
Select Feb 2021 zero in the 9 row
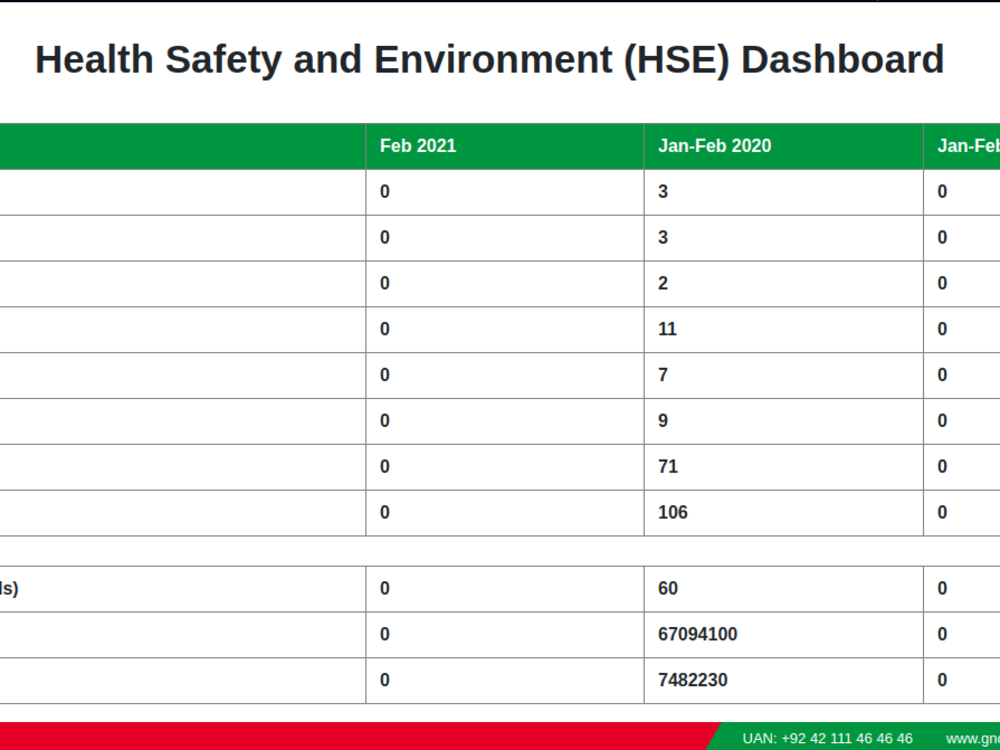[385, 422]
